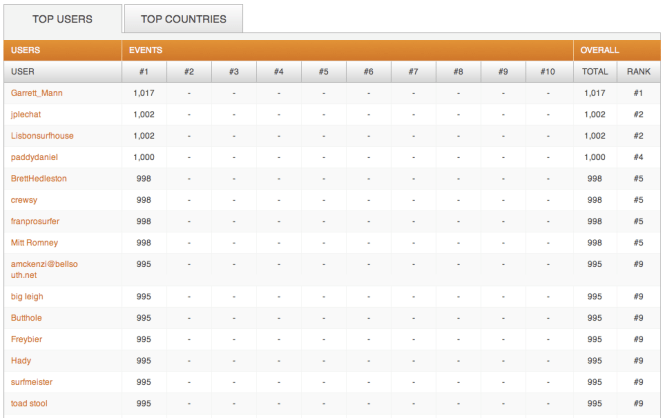Click the USER column header

23,72
